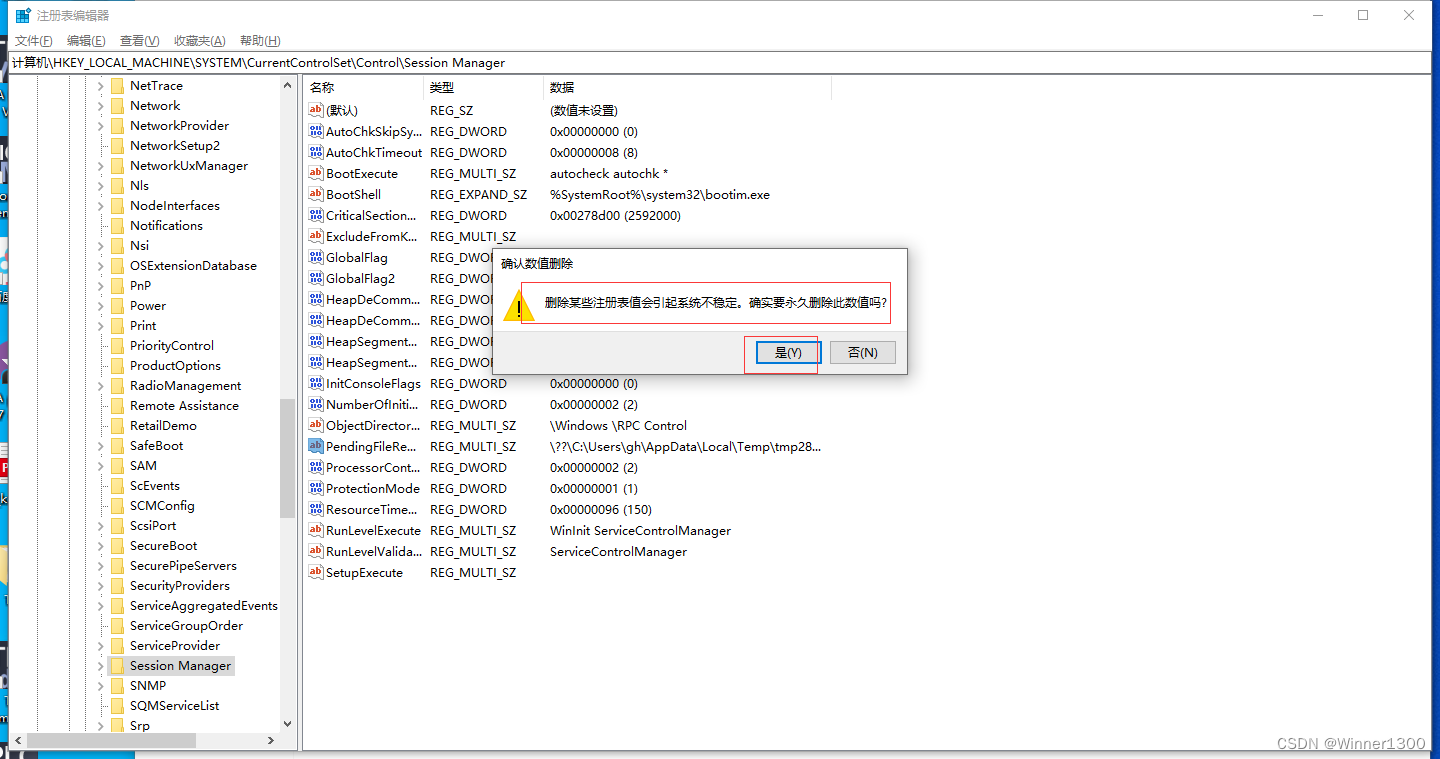Expand the NetworkProvider key
Screen dimensions: 1440x759
pos(101,126)
